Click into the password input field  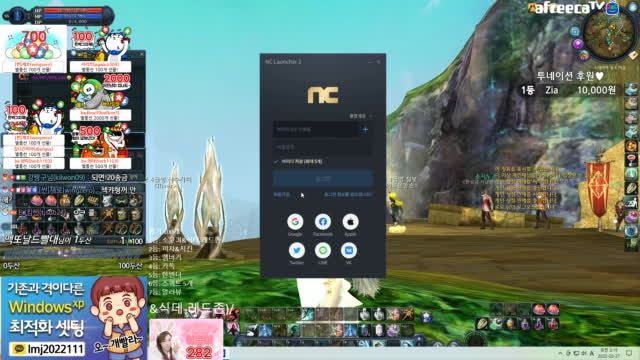coord(322,147)
